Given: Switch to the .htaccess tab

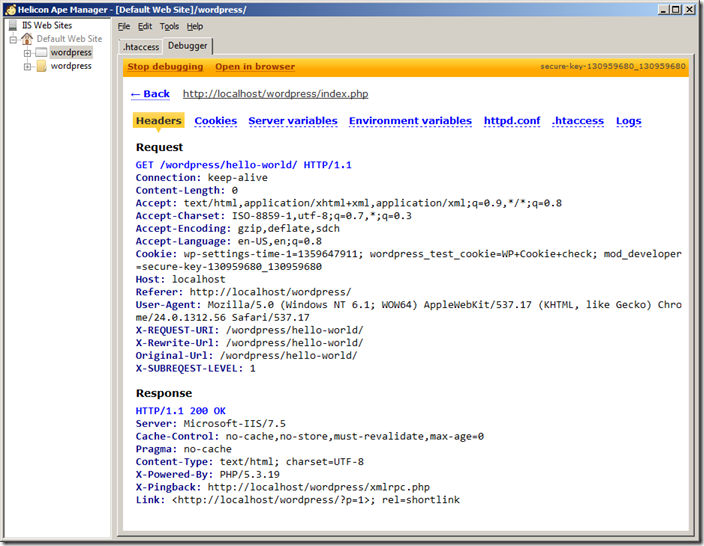Looking at the screenshot, I should tap(140, 47).
